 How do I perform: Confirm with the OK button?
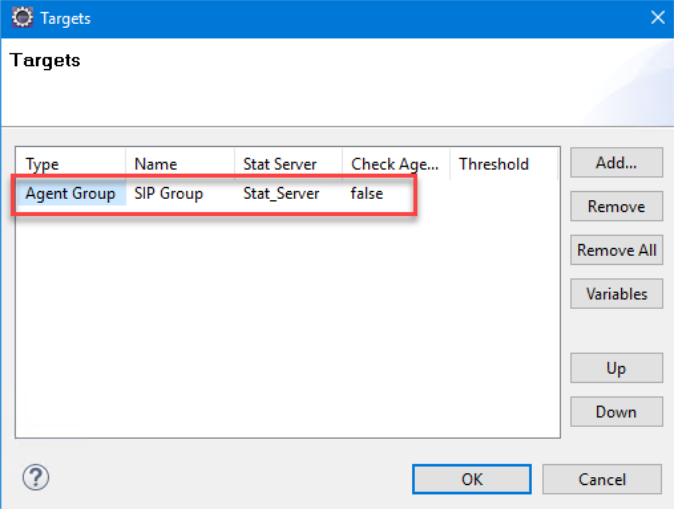(x=472, y=479)
